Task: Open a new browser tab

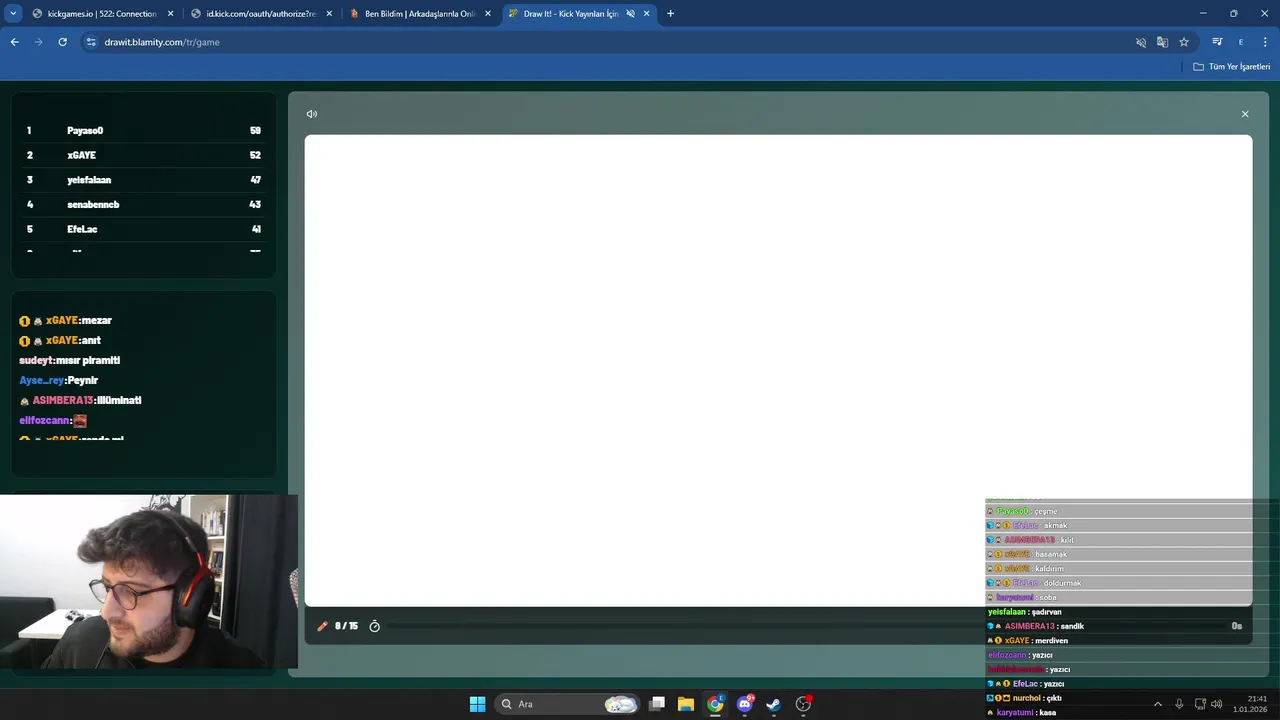Action: click(670, 14)
